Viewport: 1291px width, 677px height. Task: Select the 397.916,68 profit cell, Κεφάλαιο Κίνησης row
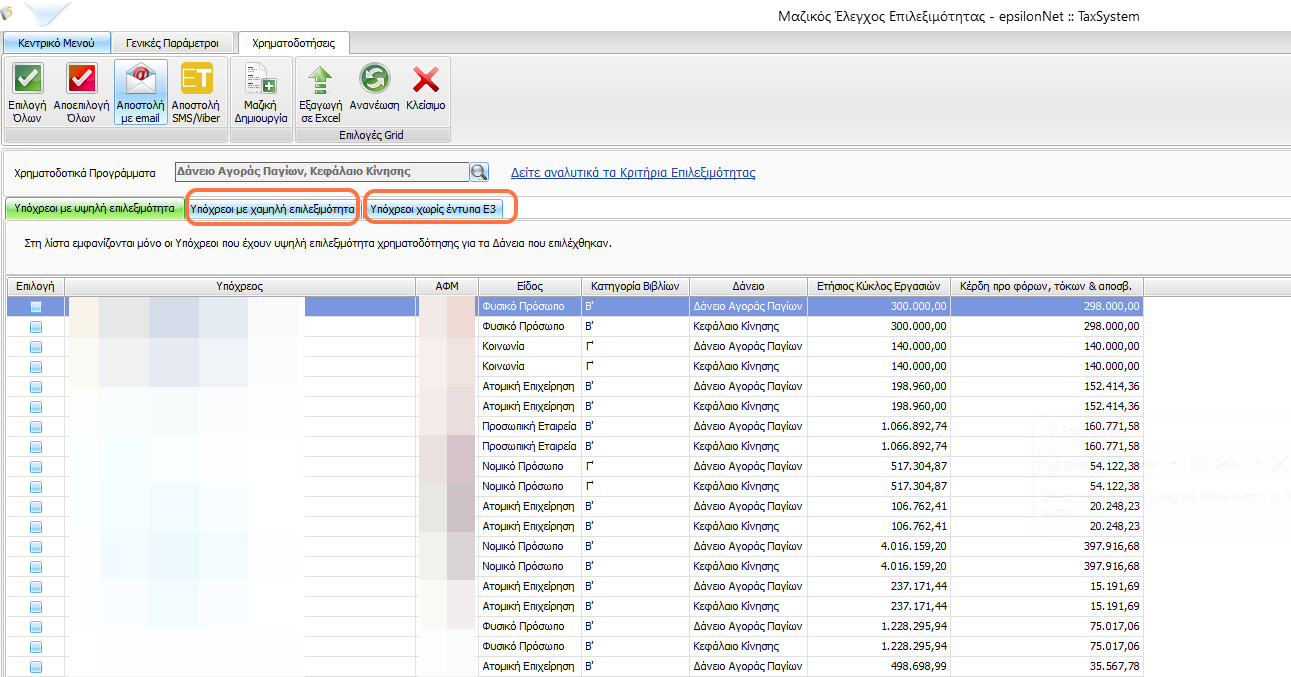(1047, 566)
